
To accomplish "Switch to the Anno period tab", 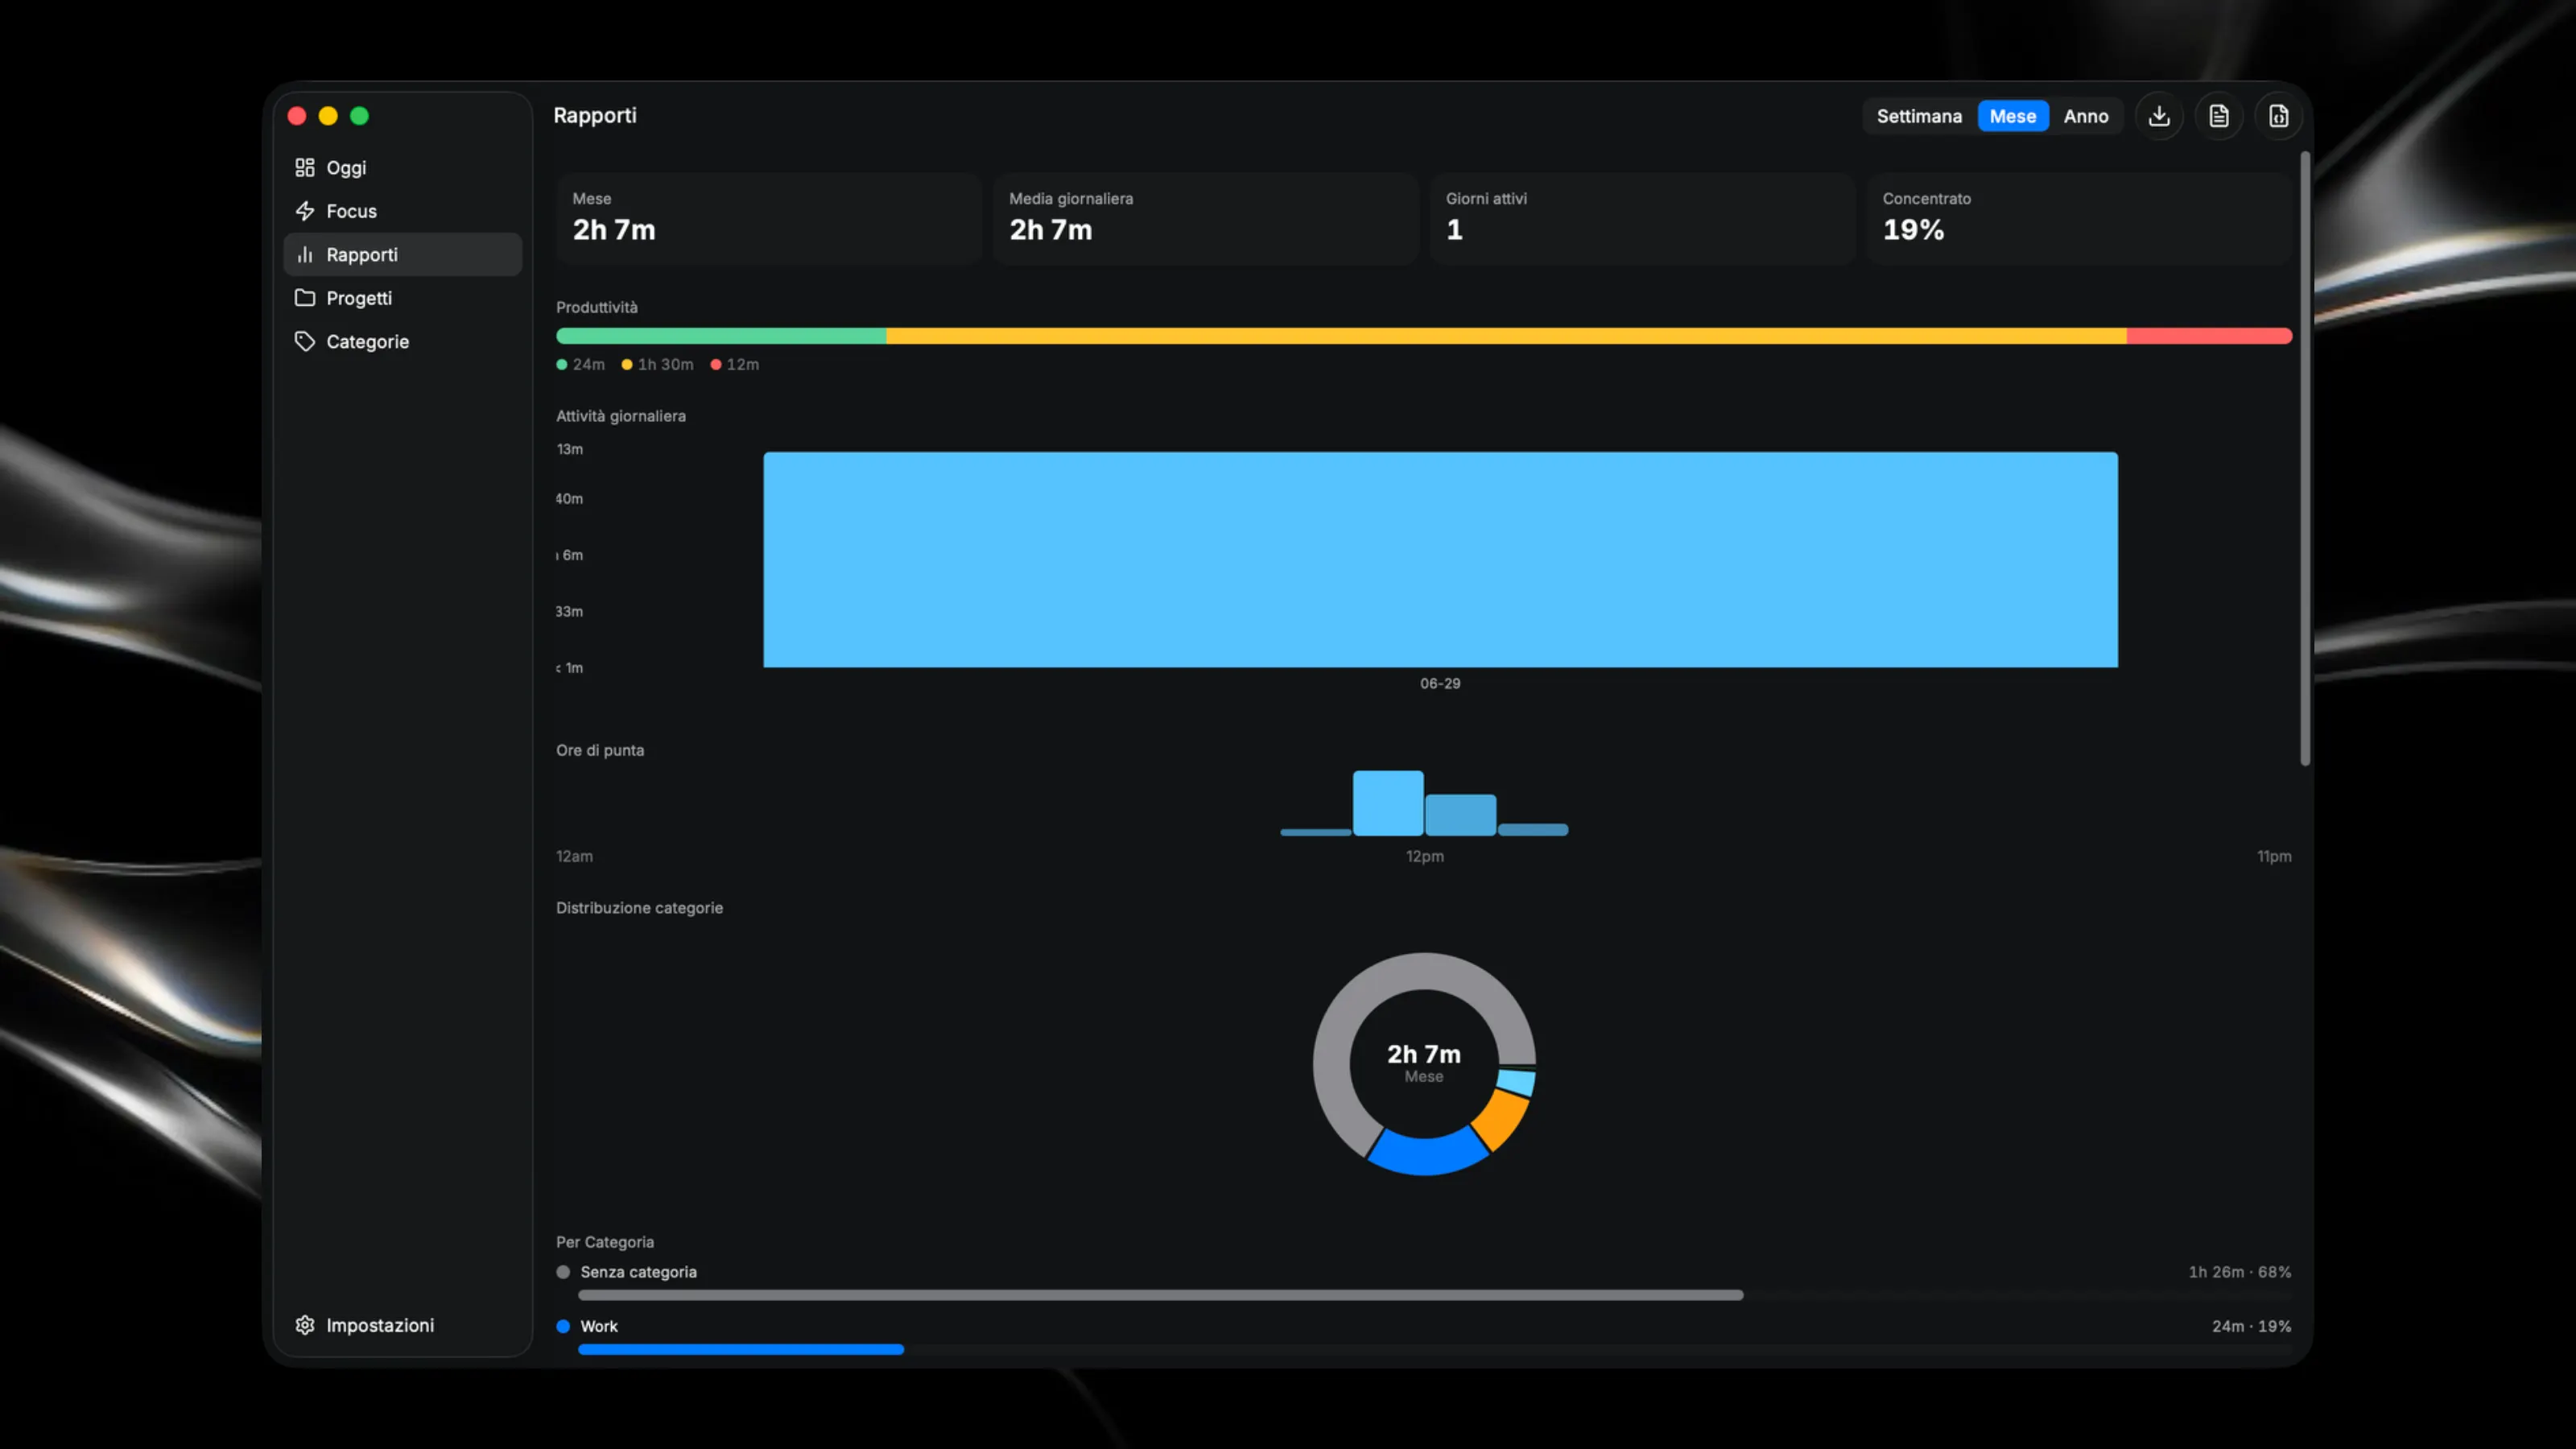I will pos(2086,116).
